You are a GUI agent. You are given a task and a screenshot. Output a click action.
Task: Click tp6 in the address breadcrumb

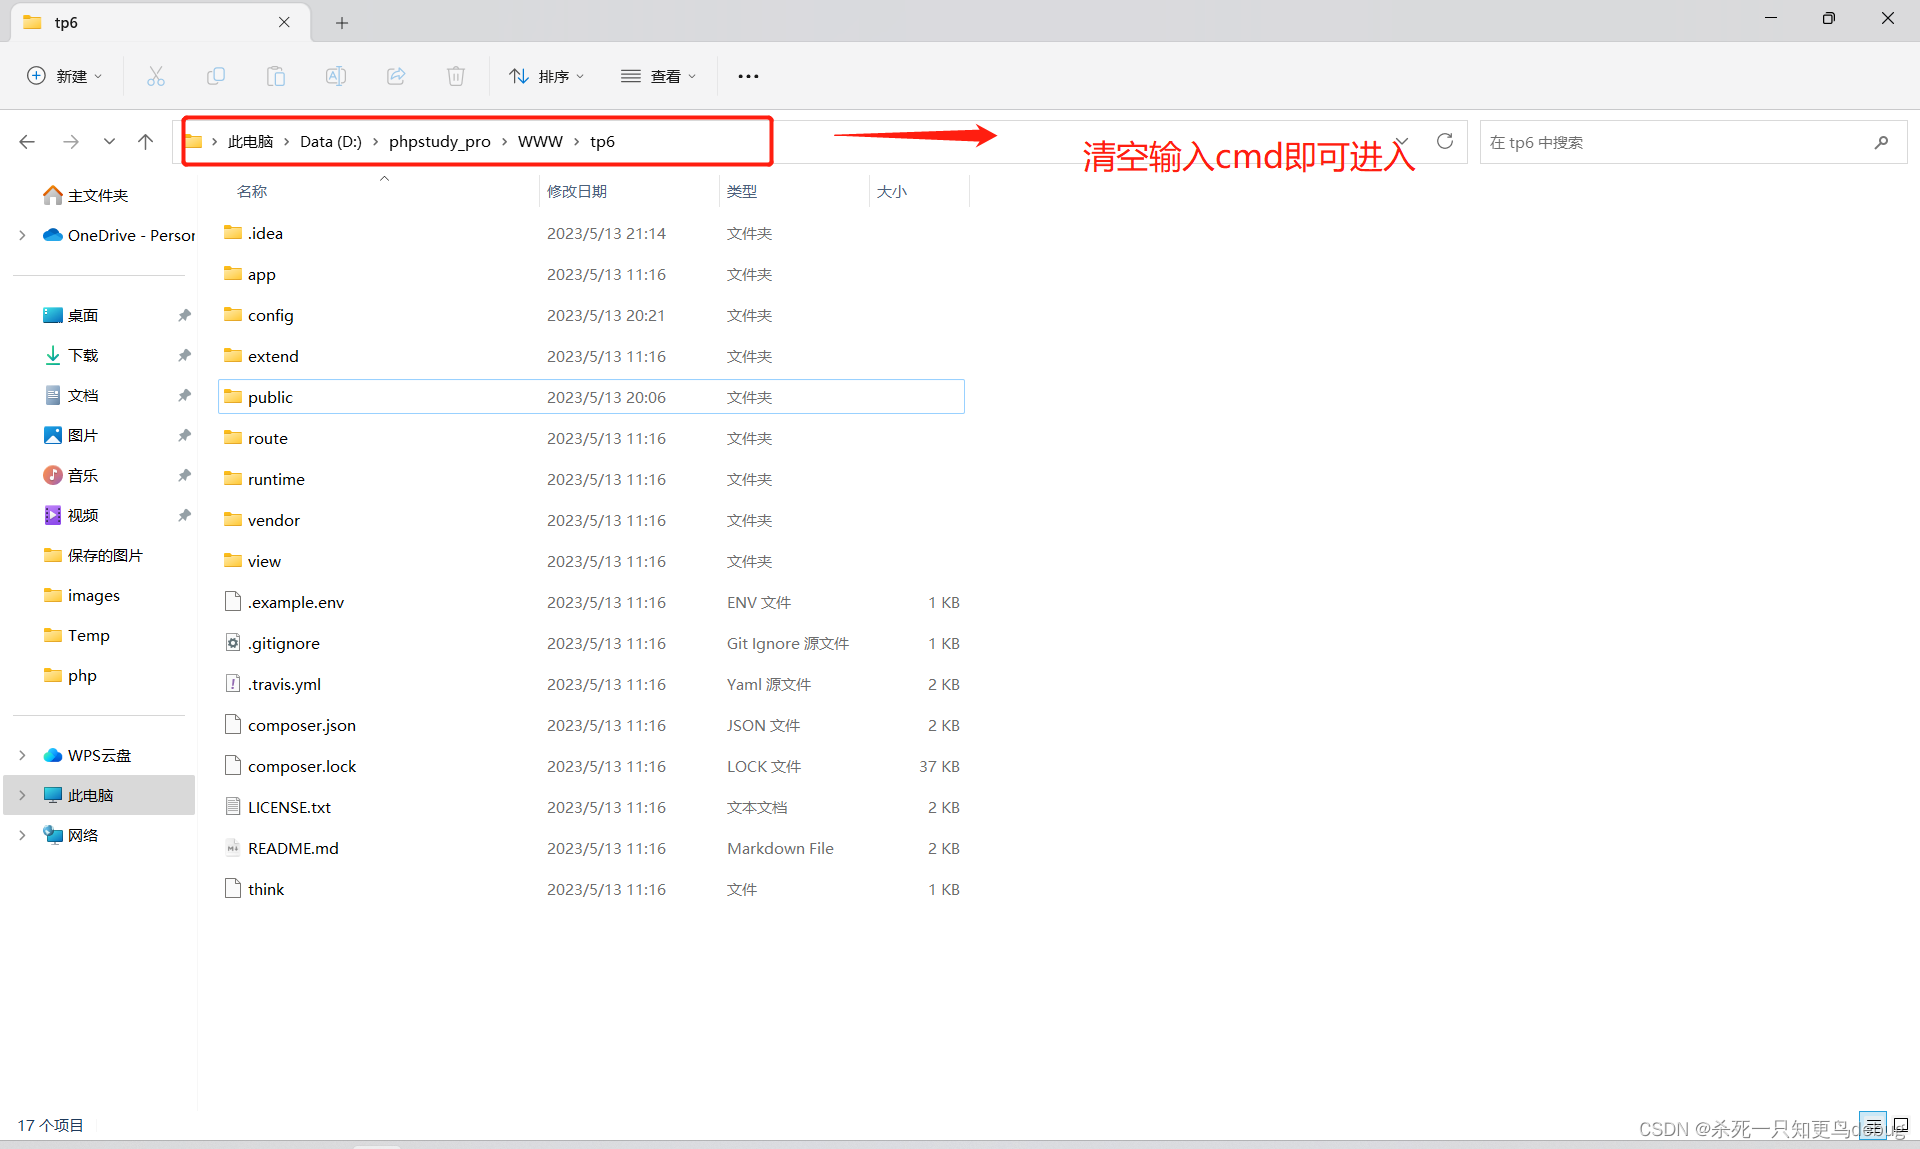602,142
